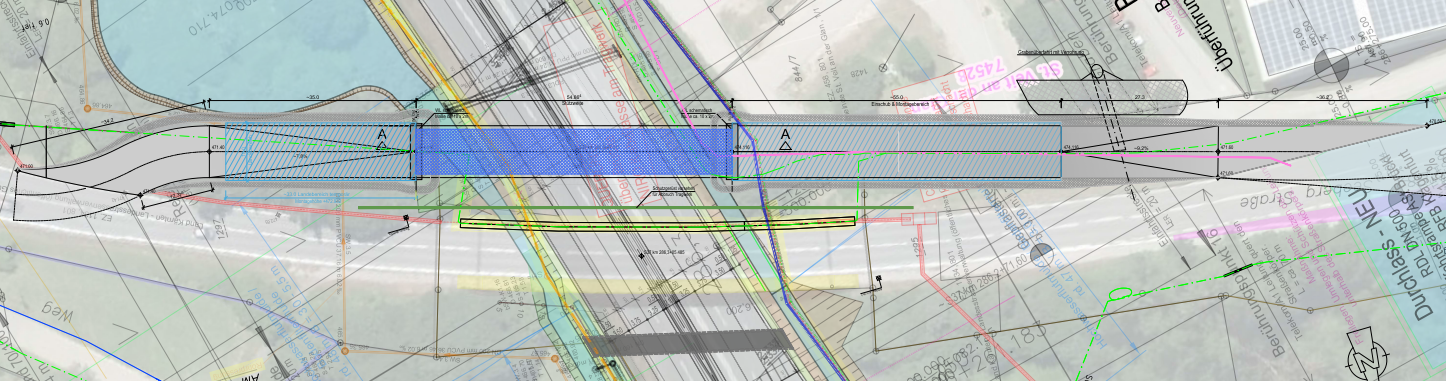Select the right section marker A triangle
This screenshot has height=381, width=1446.
click(x=786, y=146)
